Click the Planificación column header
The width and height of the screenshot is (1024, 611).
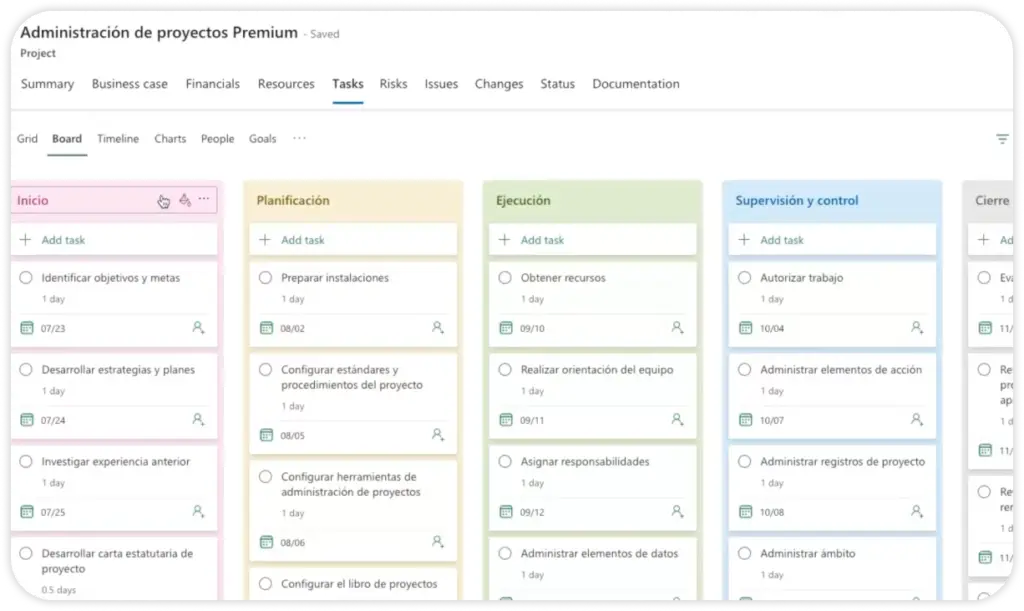(293, 200)
